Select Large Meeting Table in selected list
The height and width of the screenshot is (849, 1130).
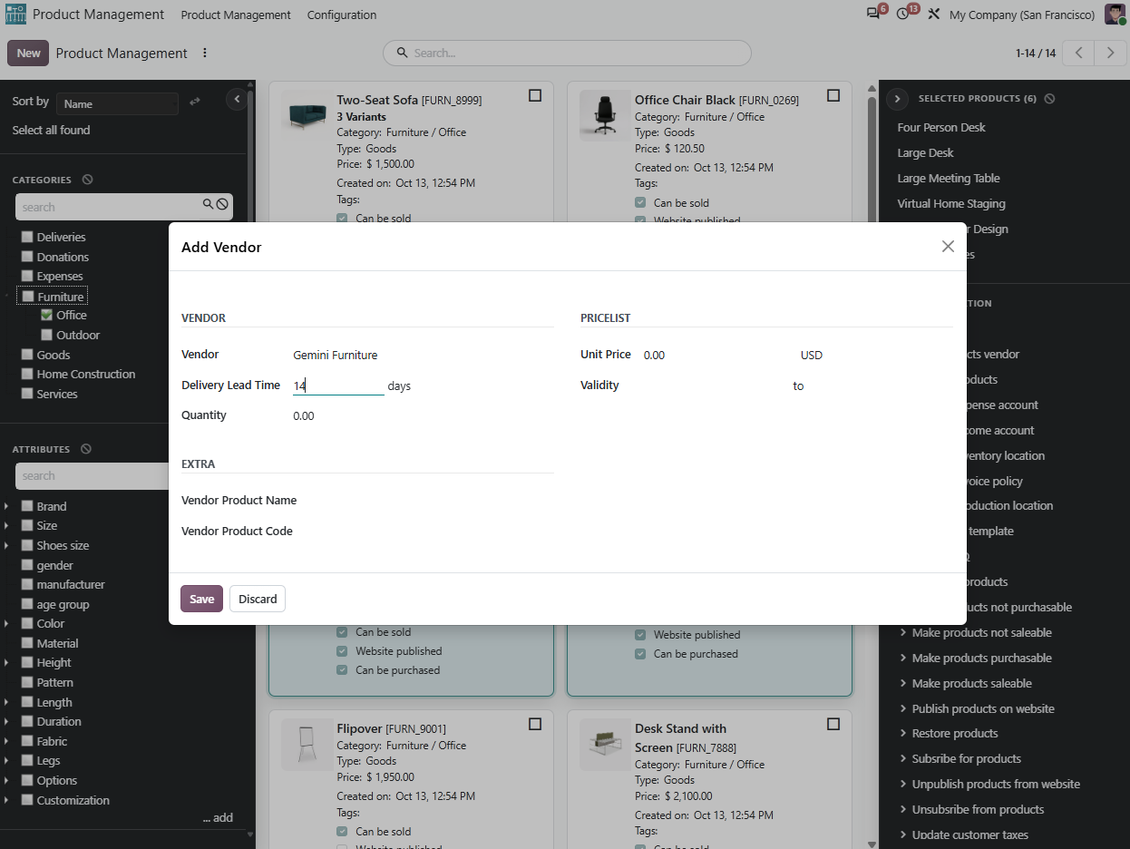coord(948,178)
